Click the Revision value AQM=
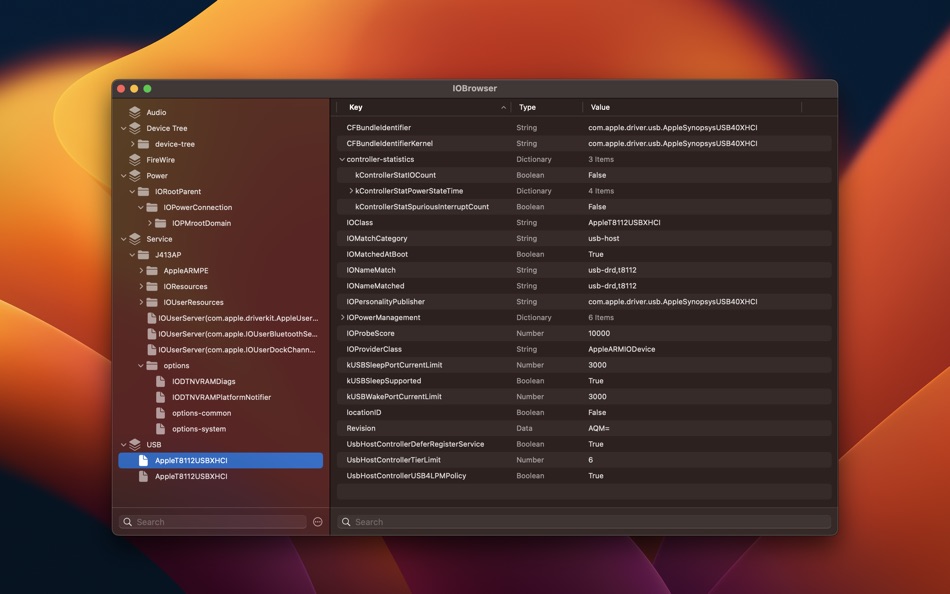Viewport: 950px width, 594px height. (x=599, y=428)
